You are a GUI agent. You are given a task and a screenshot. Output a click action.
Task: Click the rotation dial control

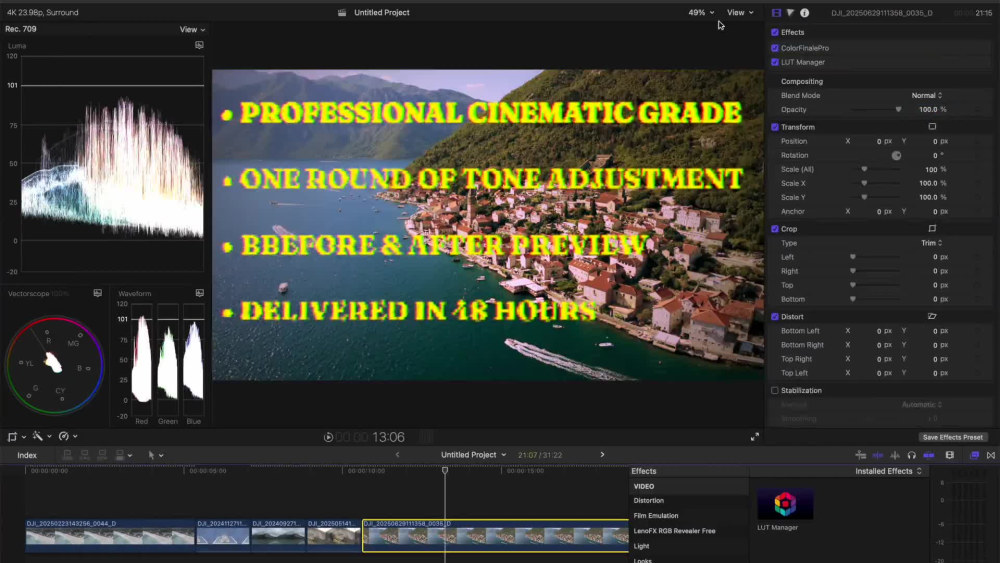pos(896,156)
